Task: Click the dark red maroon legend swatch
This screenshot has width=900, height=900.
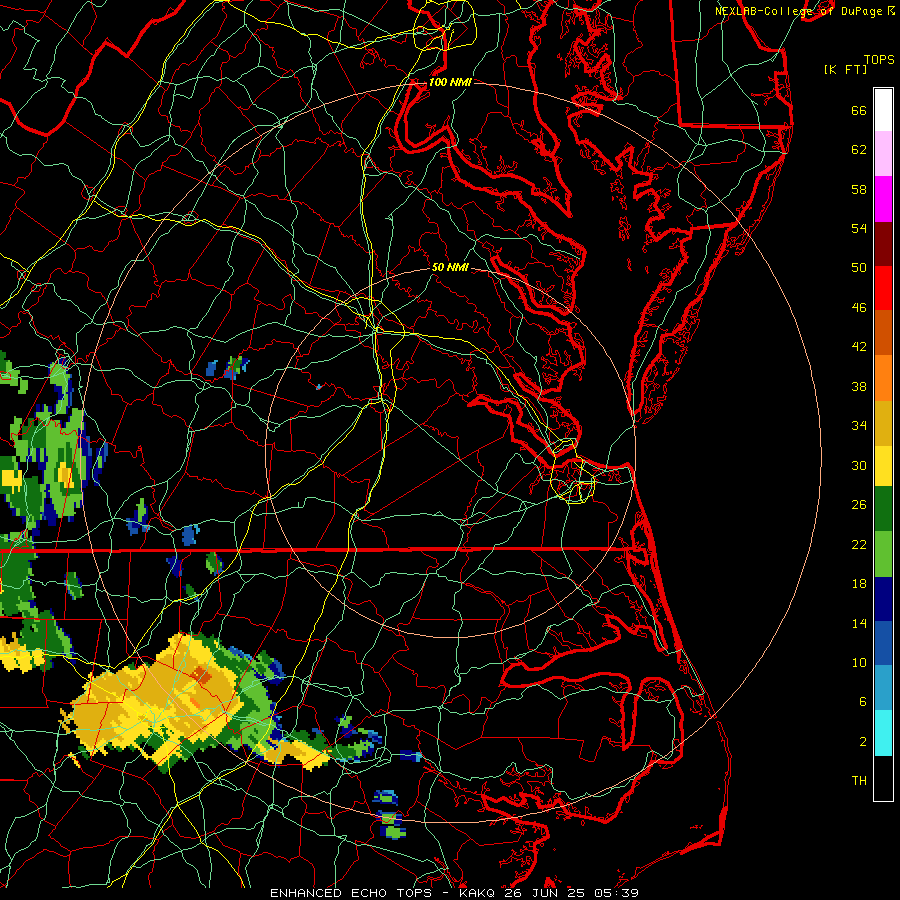Action: point(883,243)
